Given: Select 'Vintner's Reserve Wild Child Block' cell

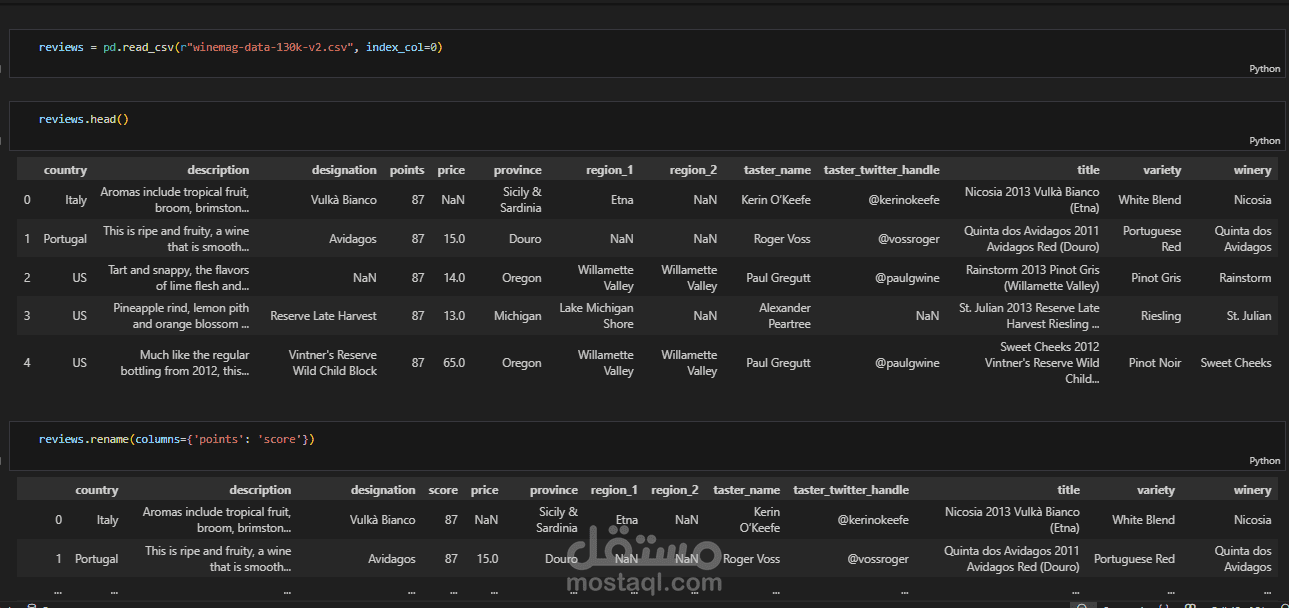Looking at the screenshot, I should coord(333,363).
